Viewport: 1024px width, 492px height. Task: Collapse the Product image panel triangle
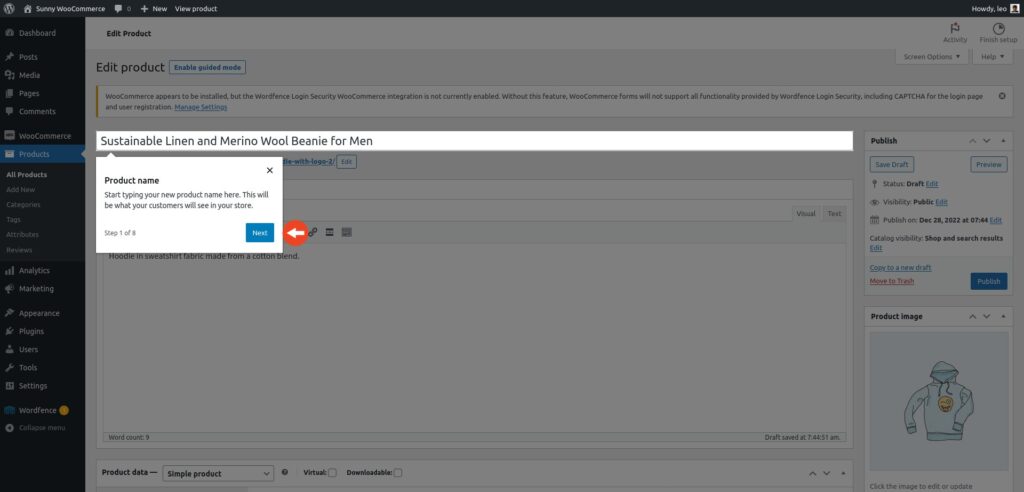tap(1002, 316)
